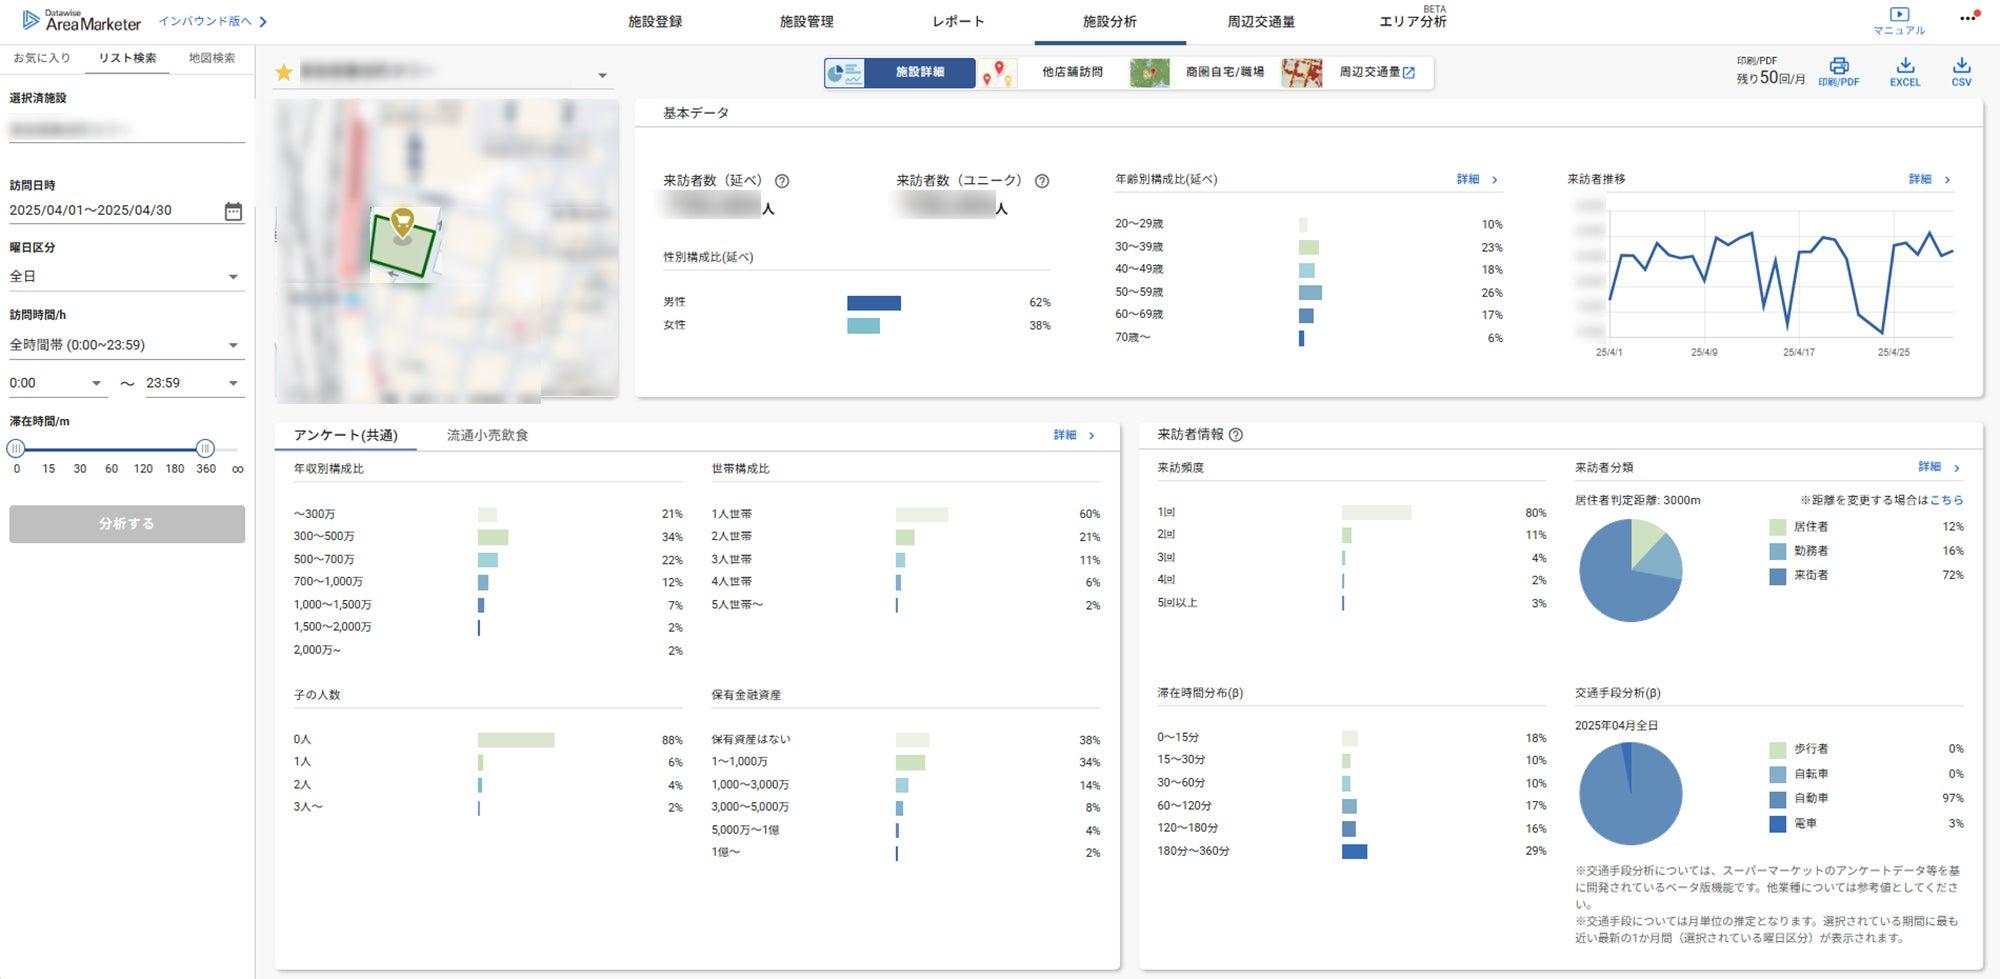Click the 居住者判定距離: 3000m text
This screenshot has width=2000, height=979.
pos(1637,500)
